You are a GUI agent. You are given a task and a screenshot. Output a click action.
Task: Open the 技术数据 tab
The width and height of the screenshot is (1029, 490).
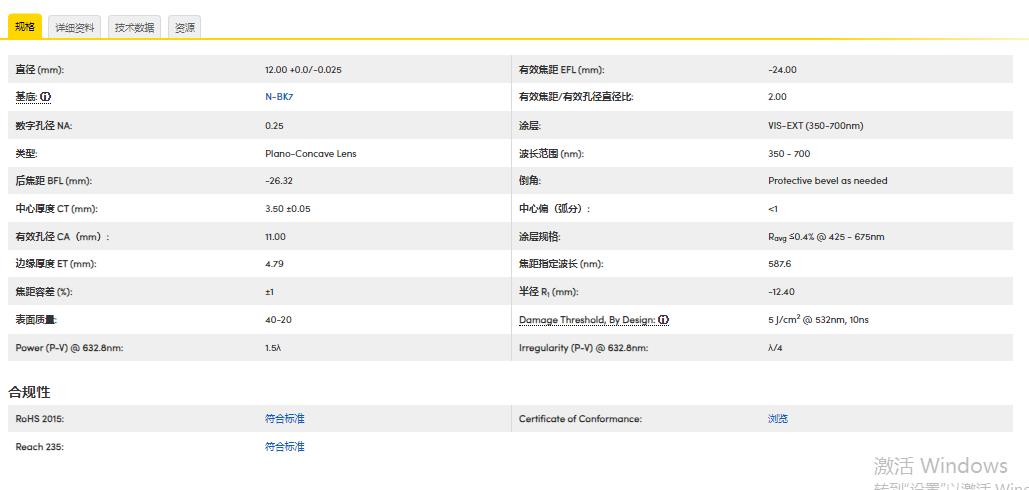[134, 28]
